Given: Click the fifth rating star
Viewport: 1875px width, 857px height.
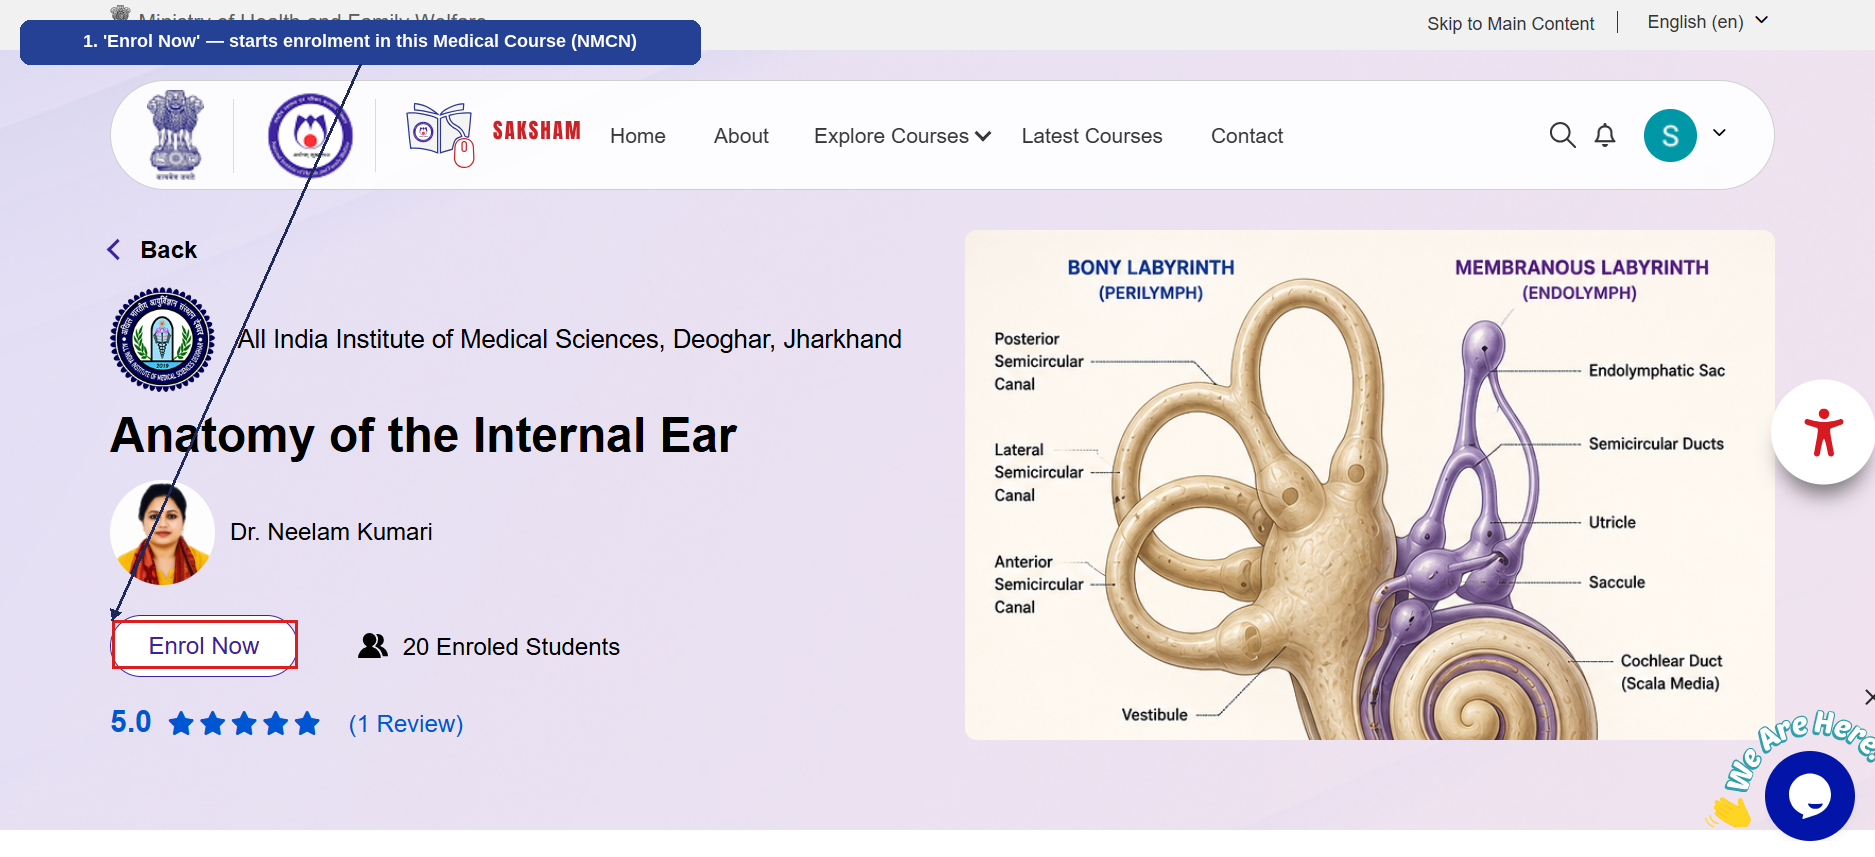Looking at the screenshot, I should [x=307, y=723].
